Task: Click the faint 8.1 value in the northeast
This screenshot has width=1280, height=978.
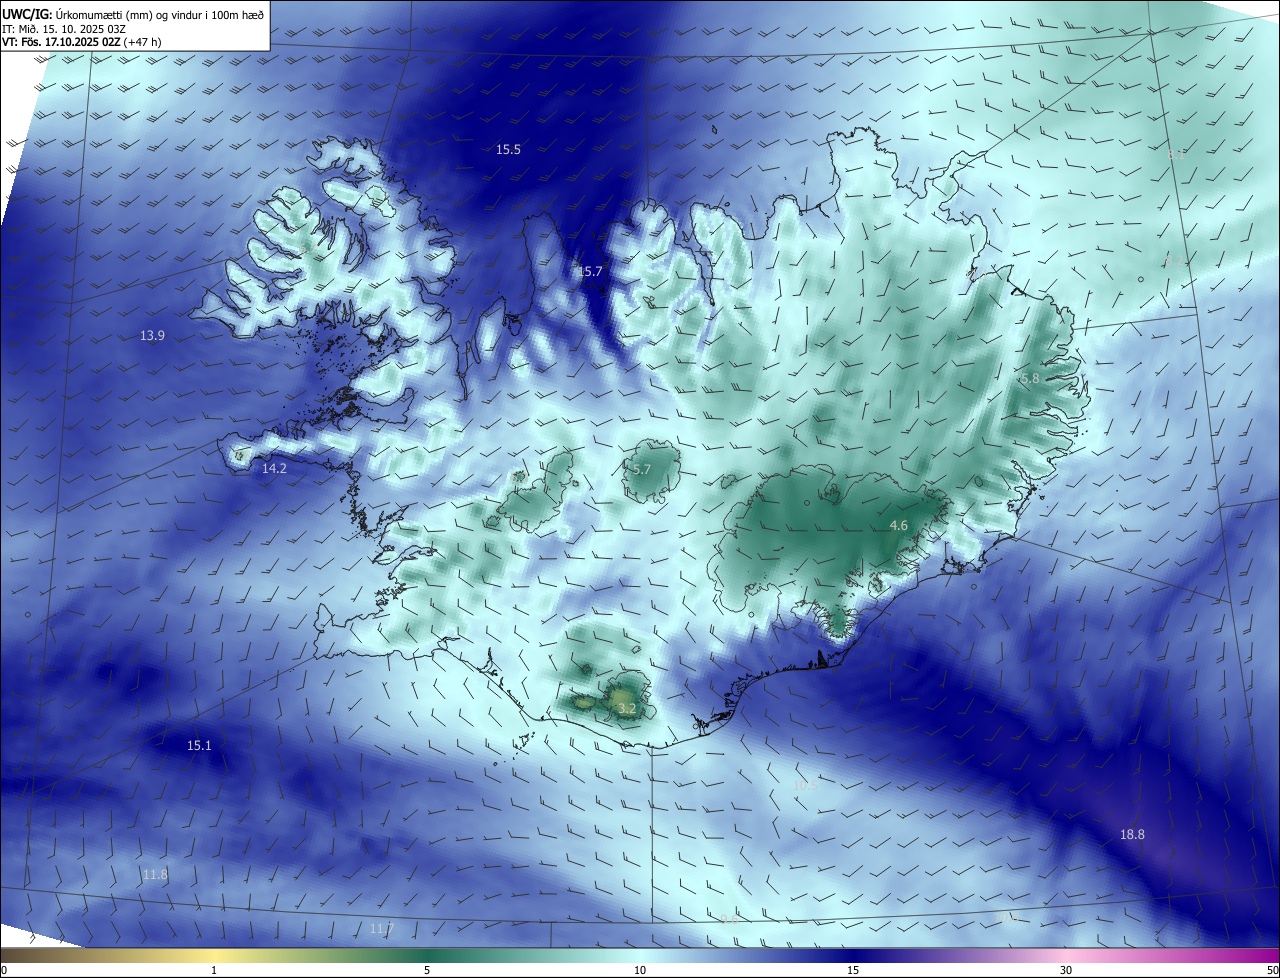Action: click(x=1175, y=155)
